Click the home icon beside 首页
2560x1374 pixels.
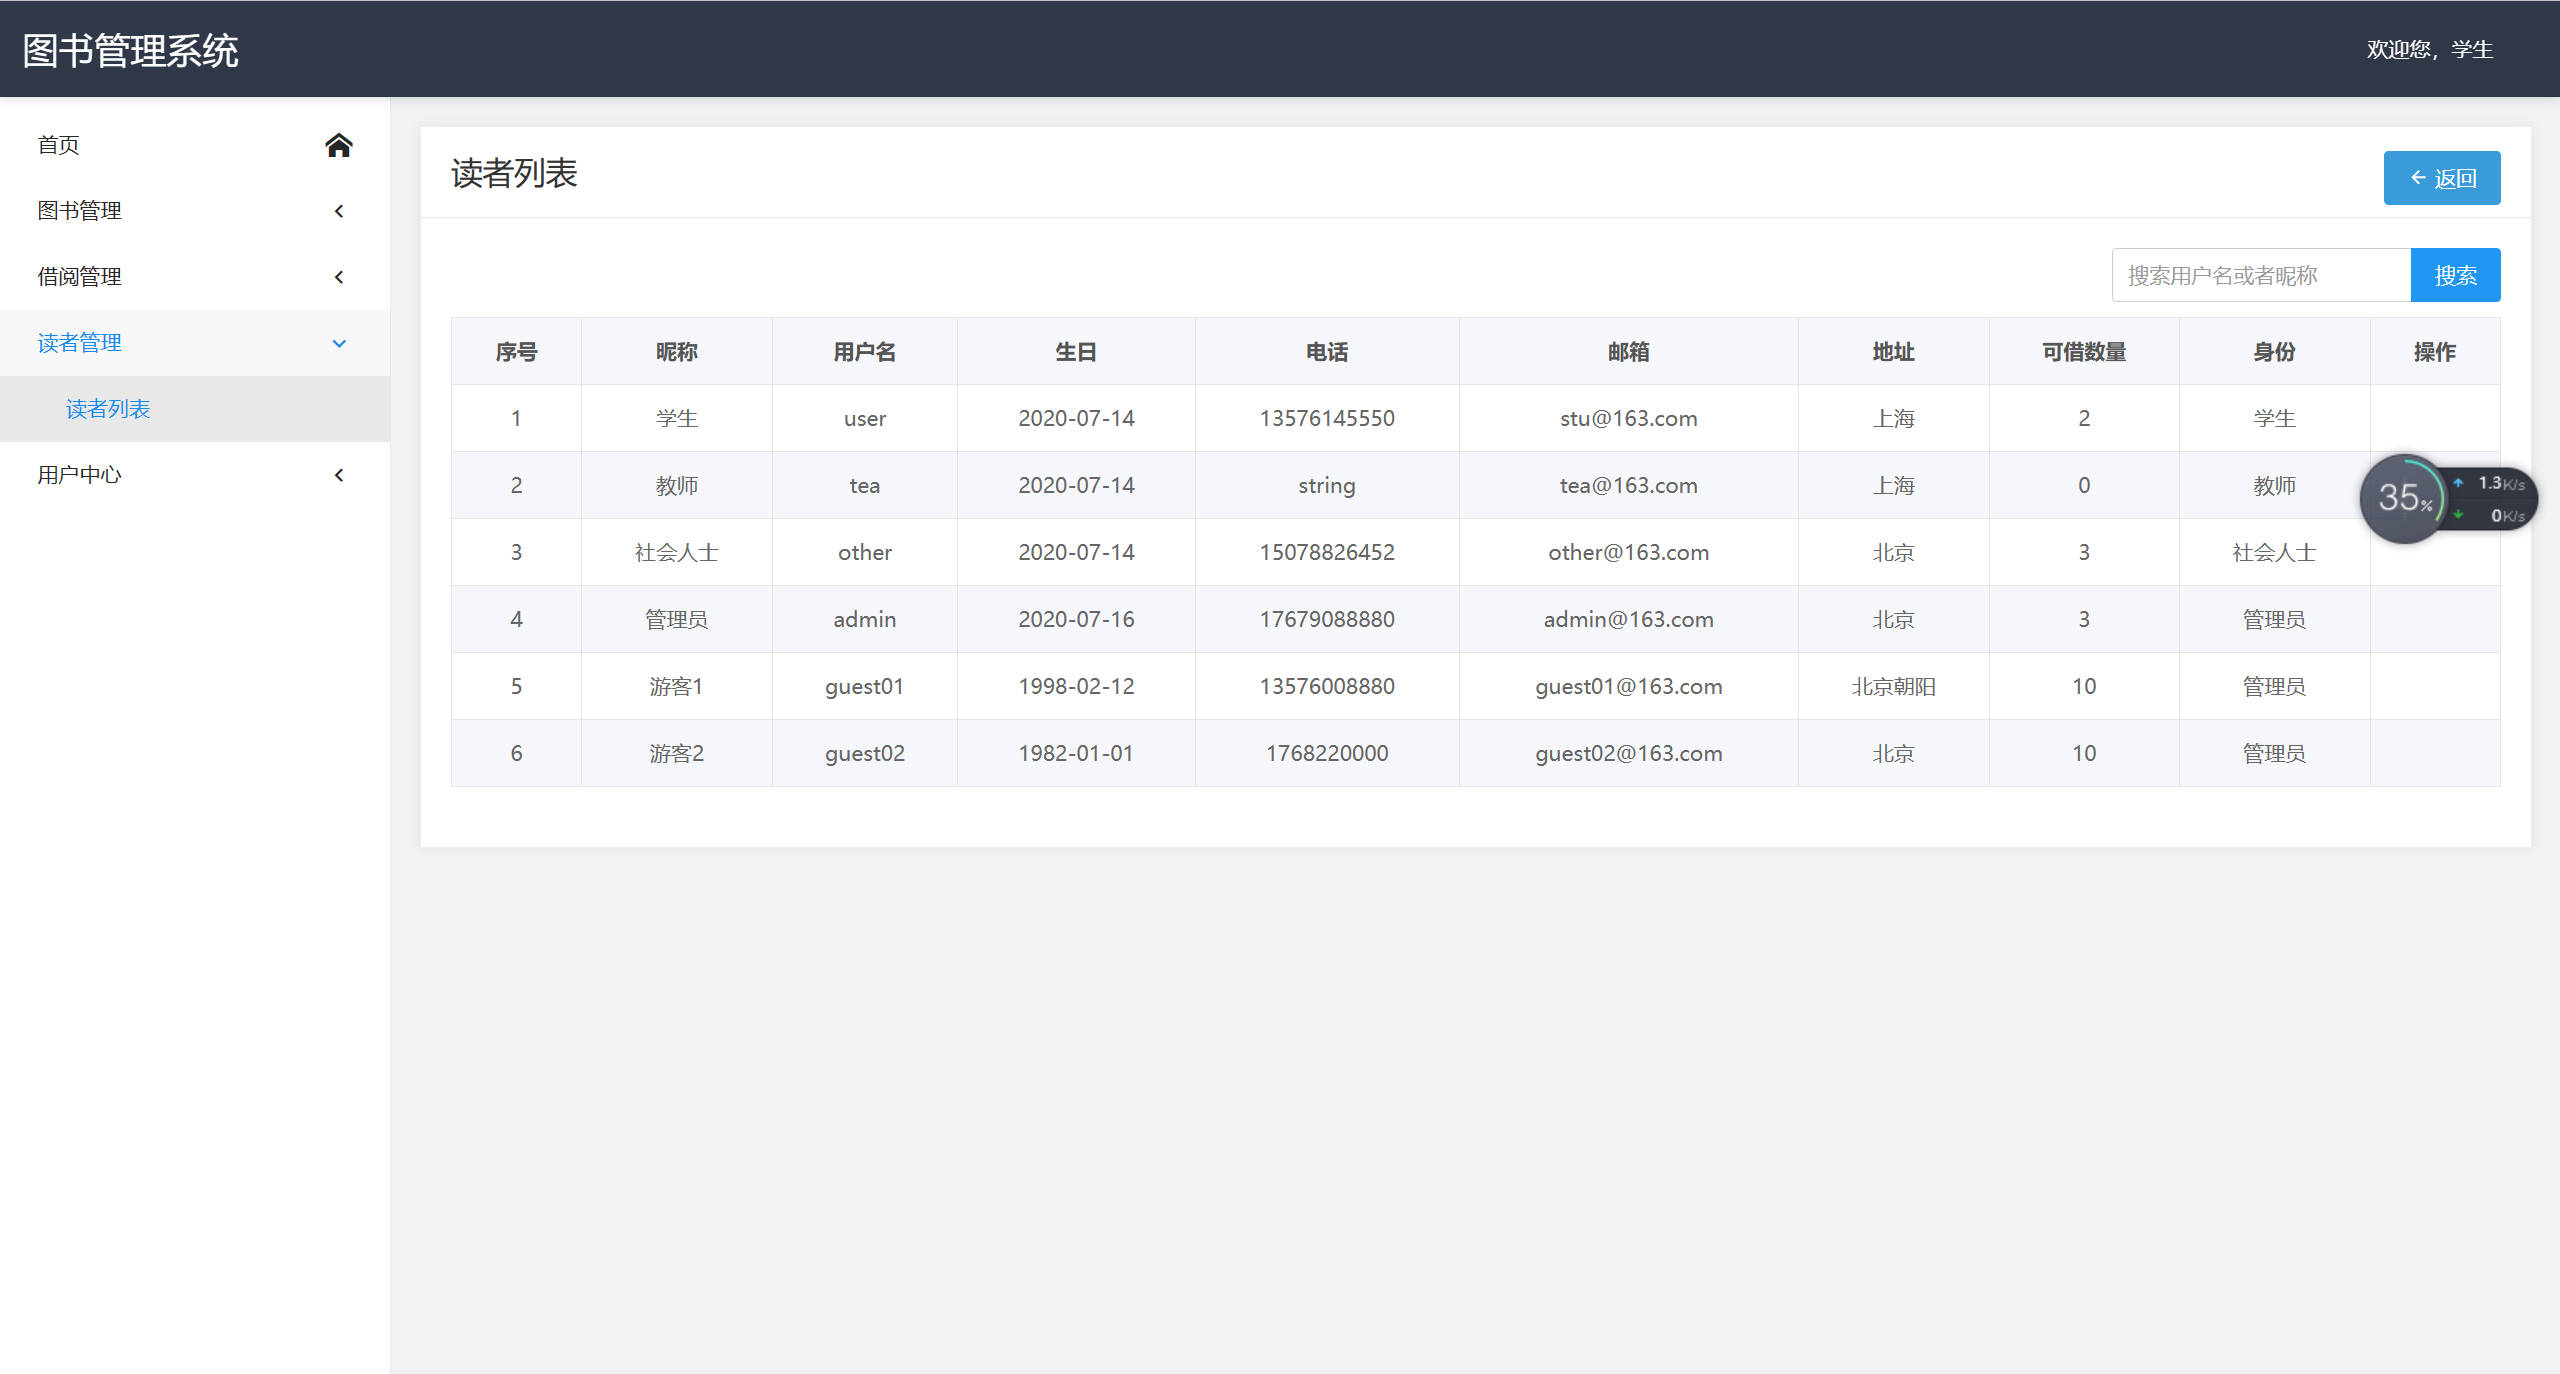pos(339,145)
